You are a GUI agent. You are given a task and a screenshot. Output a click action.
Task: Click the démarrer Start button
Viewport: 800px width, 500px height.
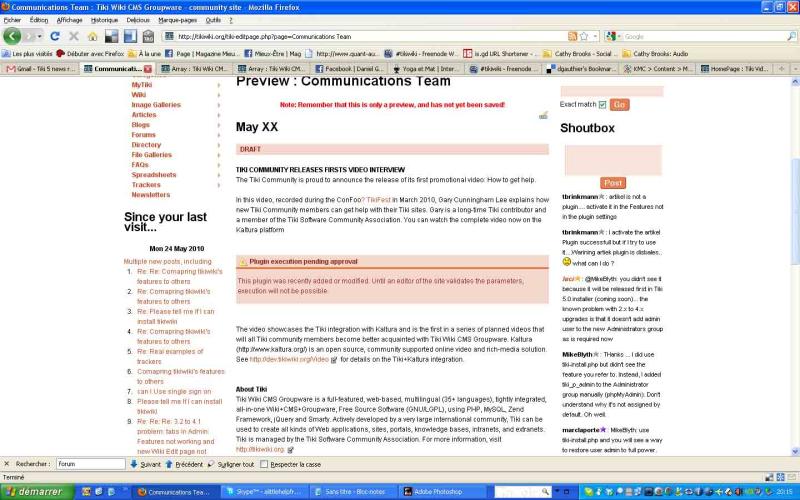coord(36,492)
